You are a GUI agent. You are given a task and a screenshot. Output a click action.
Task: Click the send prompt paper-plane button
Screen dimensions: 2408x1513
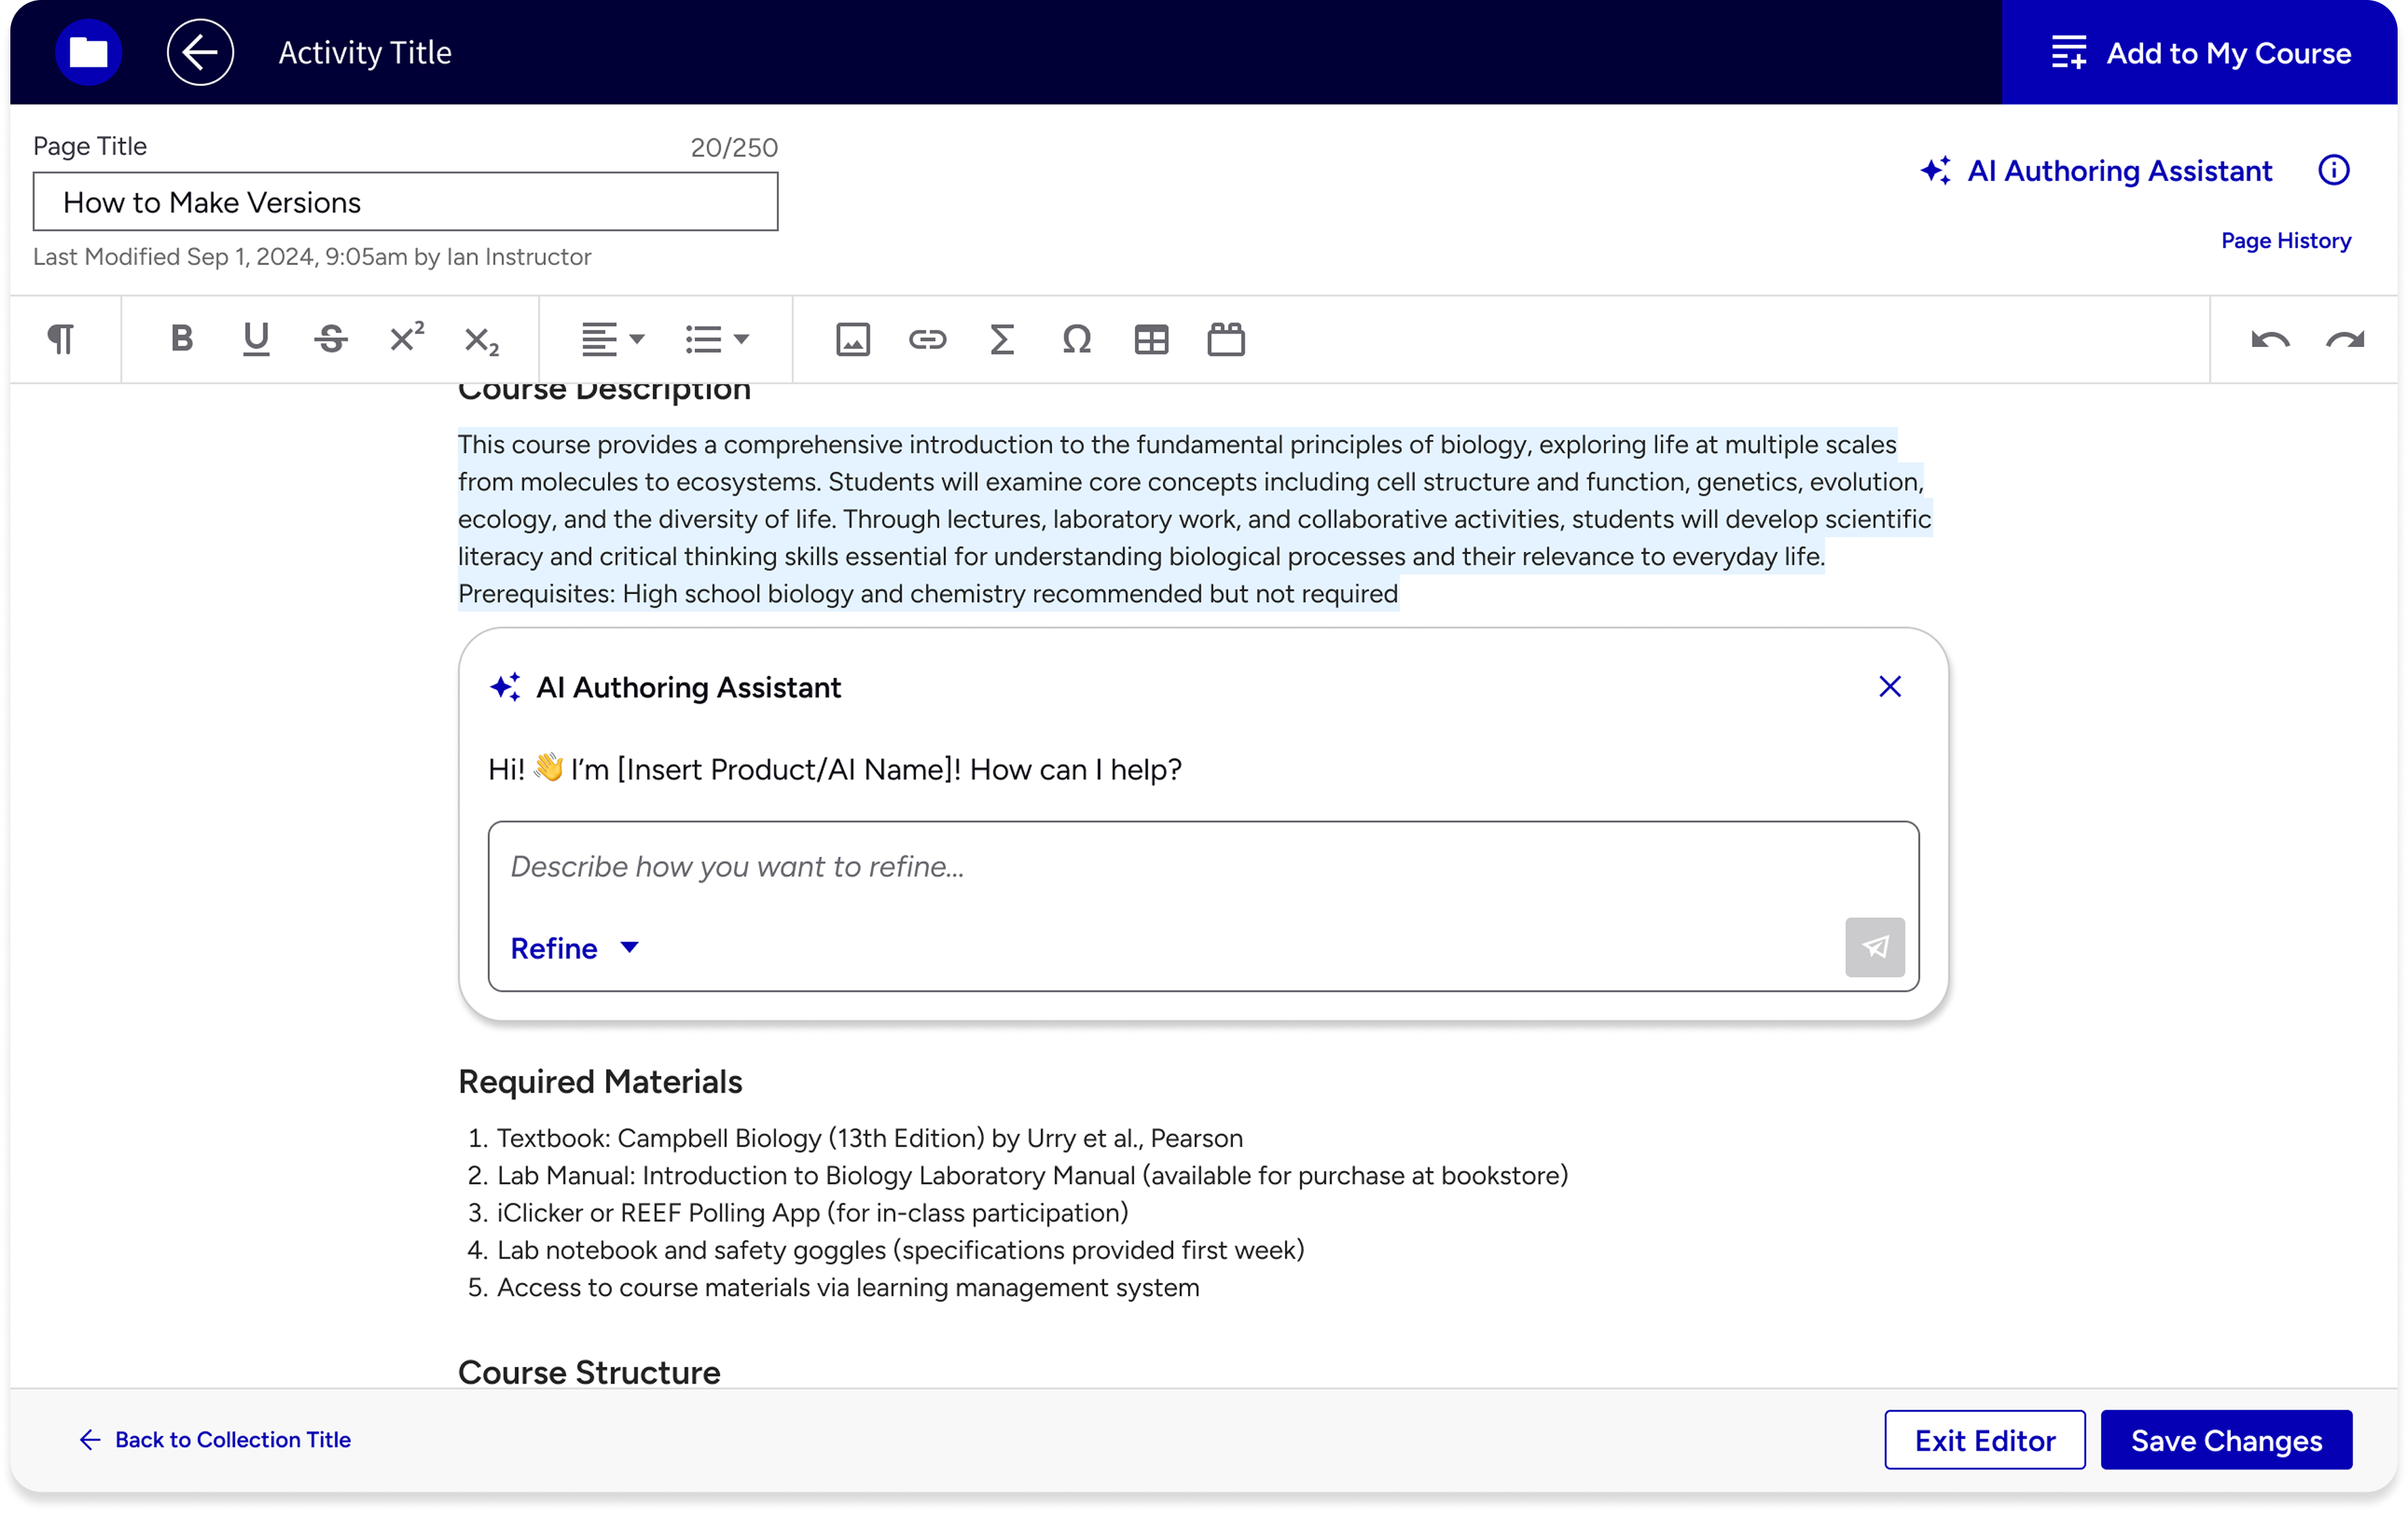(x=1874, y=947)
